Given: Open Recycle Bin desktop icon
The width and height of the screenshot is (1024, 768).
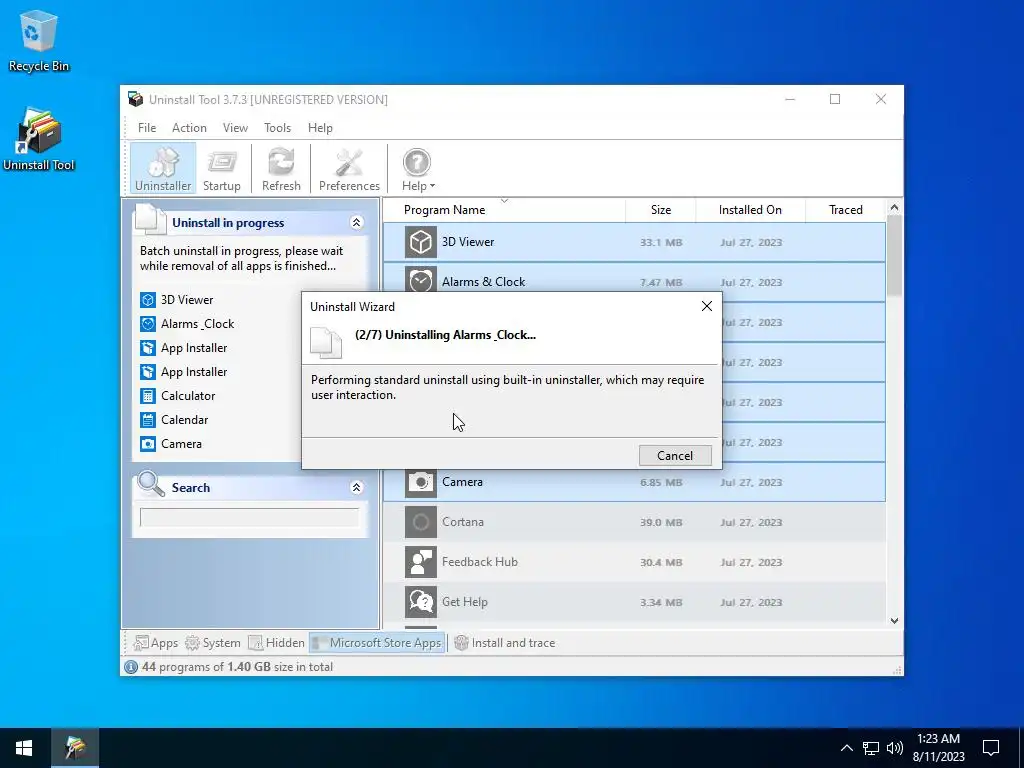Looking at the screenshot, I should 39,40.
